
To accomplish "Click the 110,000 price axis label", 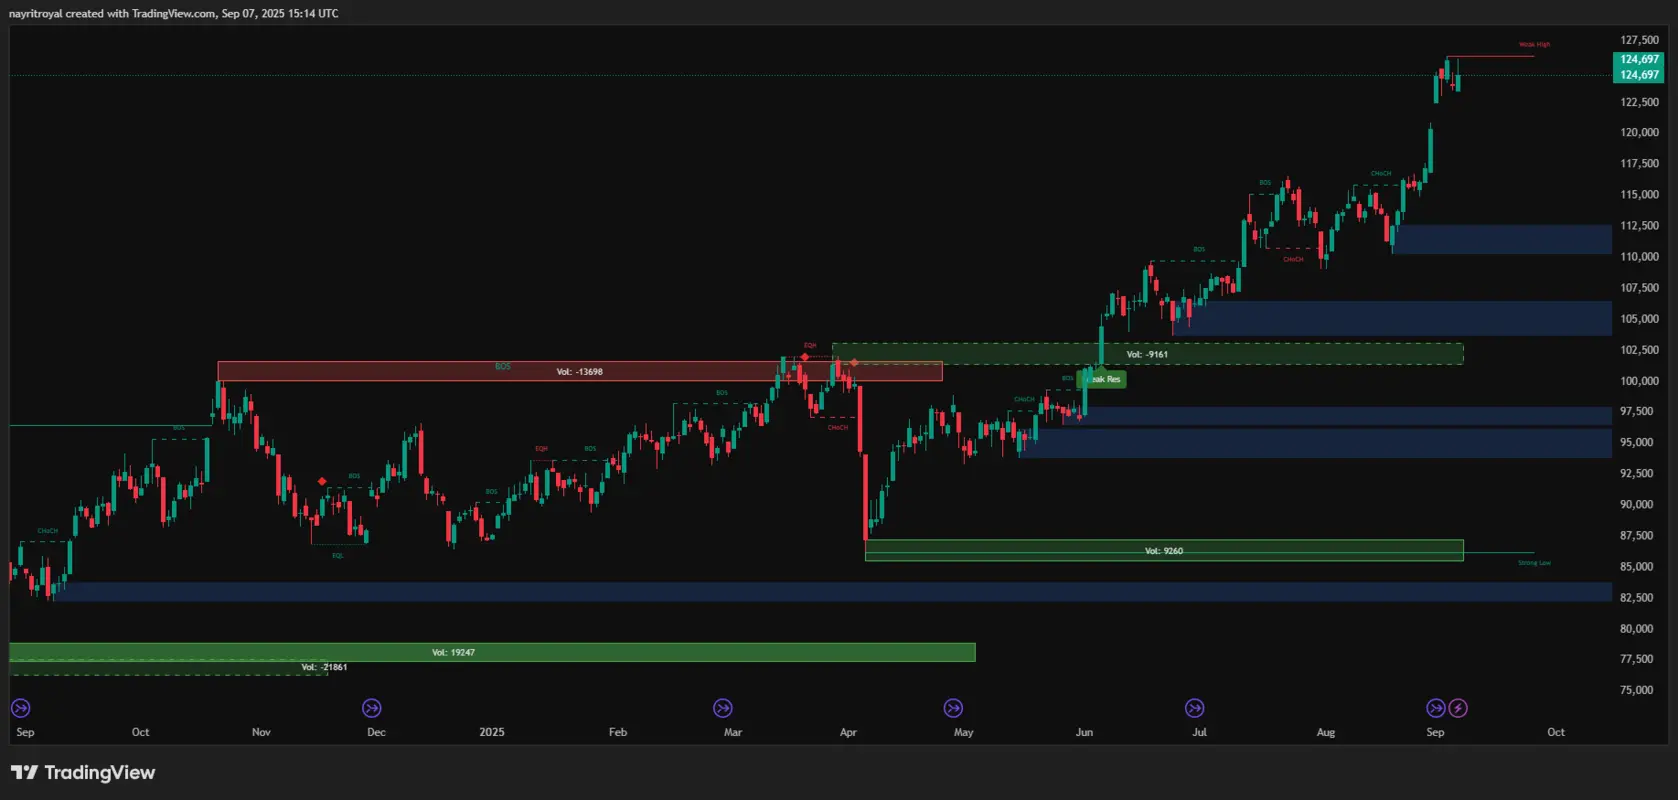I will [x=1639, y=256].
